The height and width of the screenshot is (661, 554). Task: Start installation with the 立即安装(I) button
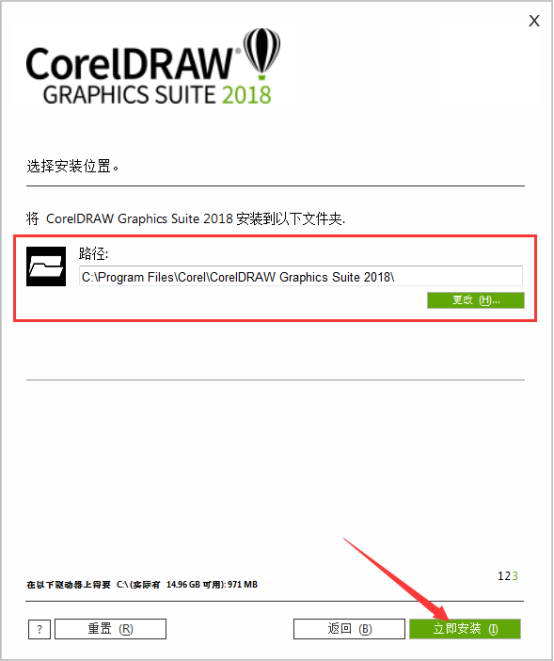pos(465,629)
